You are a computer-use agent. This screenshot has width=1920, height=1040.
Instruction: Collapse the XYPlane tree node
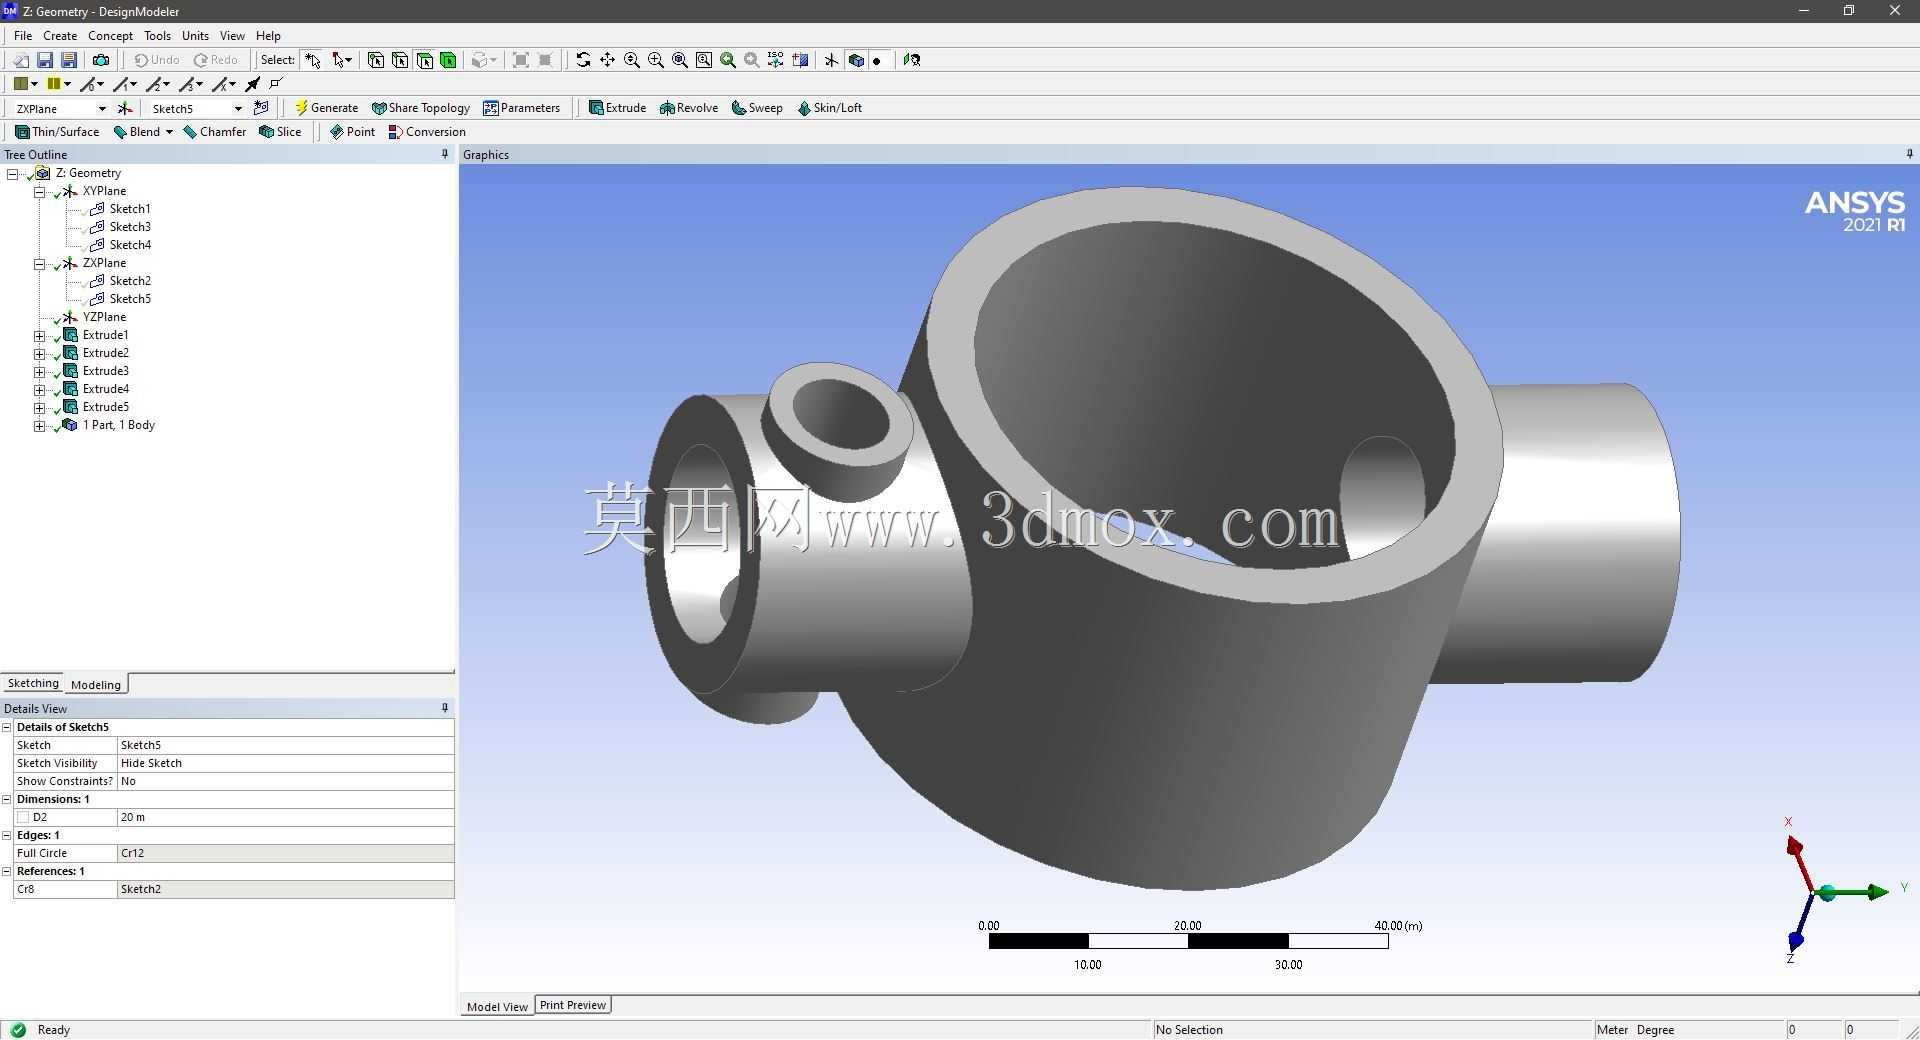click(40, 191)
